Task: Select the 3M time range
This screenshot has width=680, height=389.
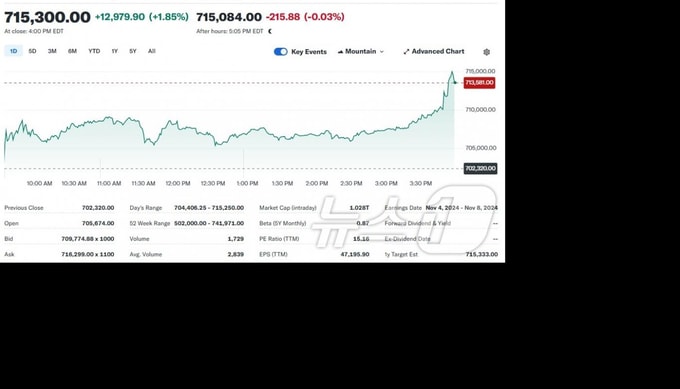Action: point(52,51)
